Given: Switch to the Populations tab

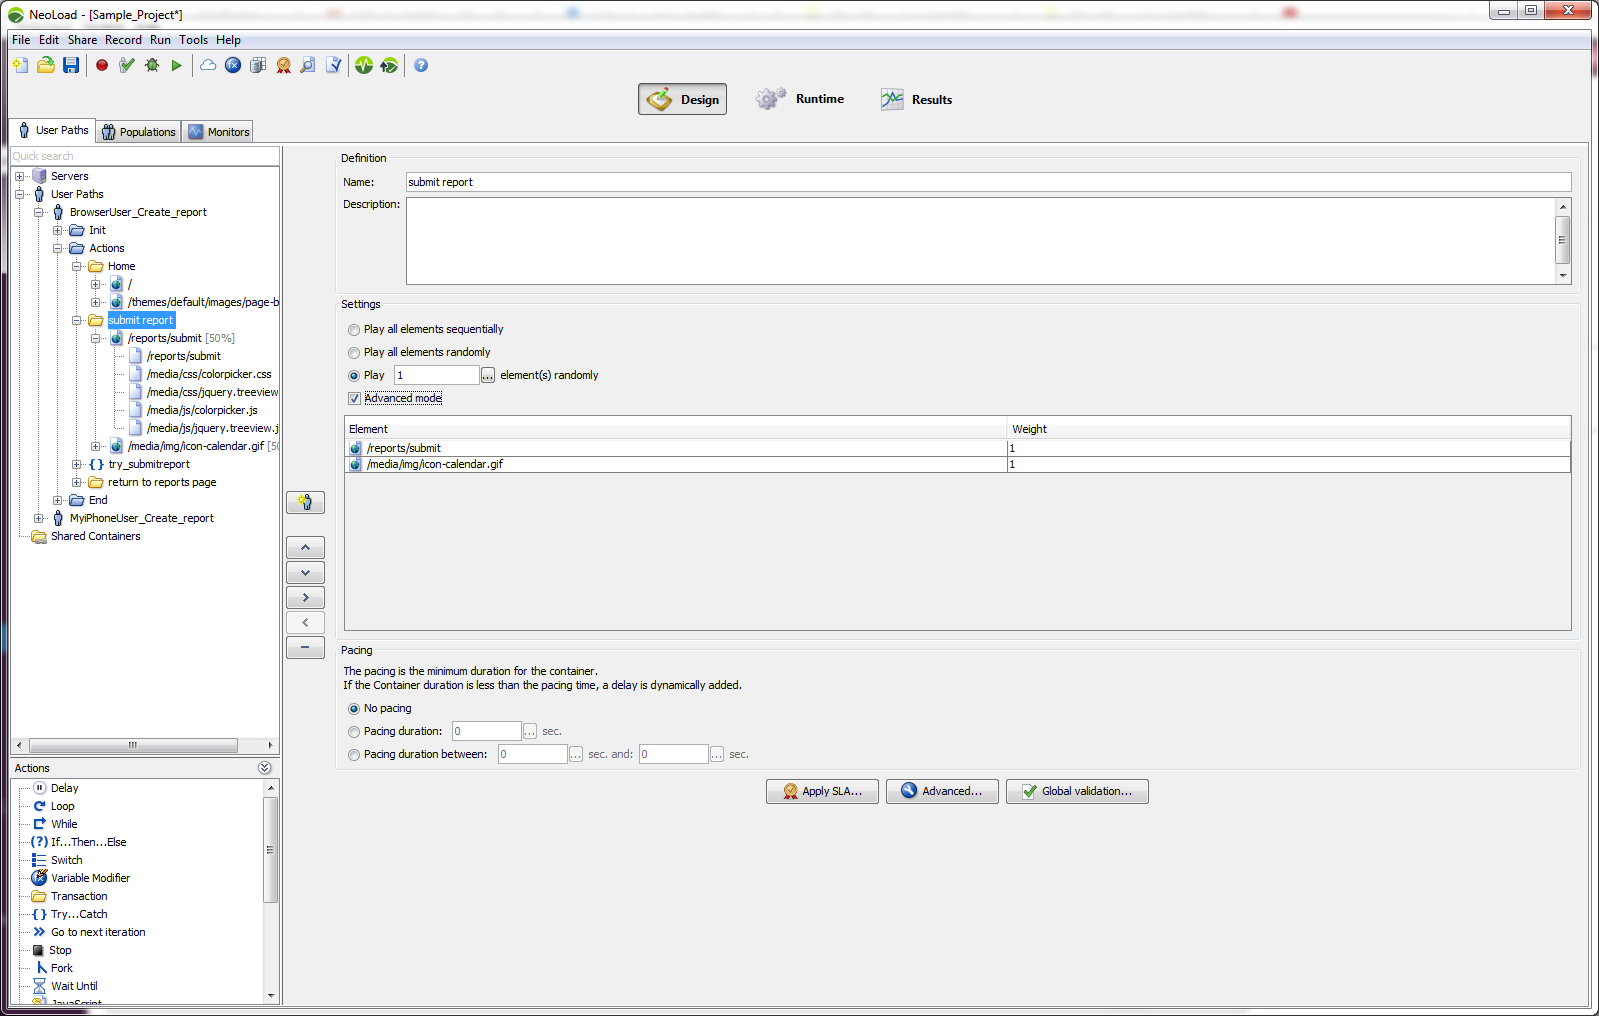Looking at the screenshot, I should (x=139, y=132).
